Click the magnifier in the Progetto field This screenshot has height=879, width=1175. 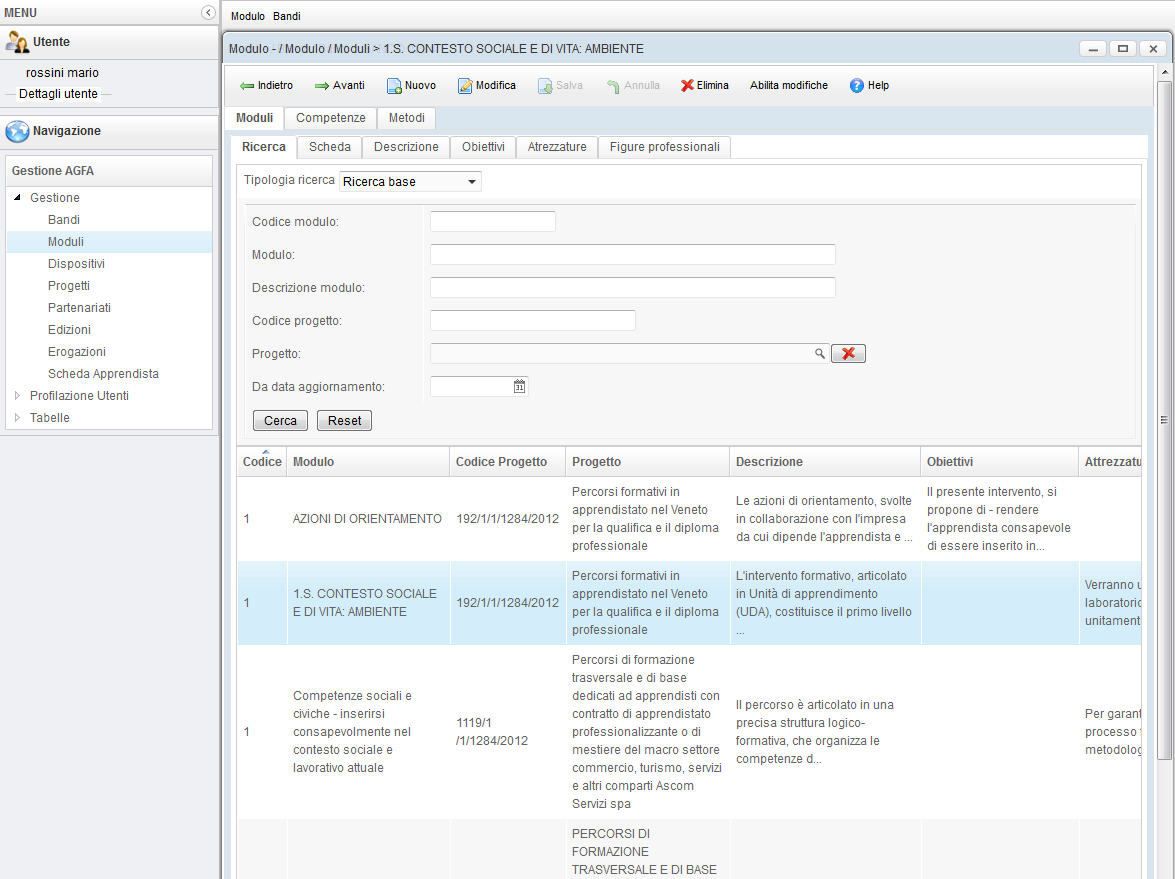[x=820, y=353]
